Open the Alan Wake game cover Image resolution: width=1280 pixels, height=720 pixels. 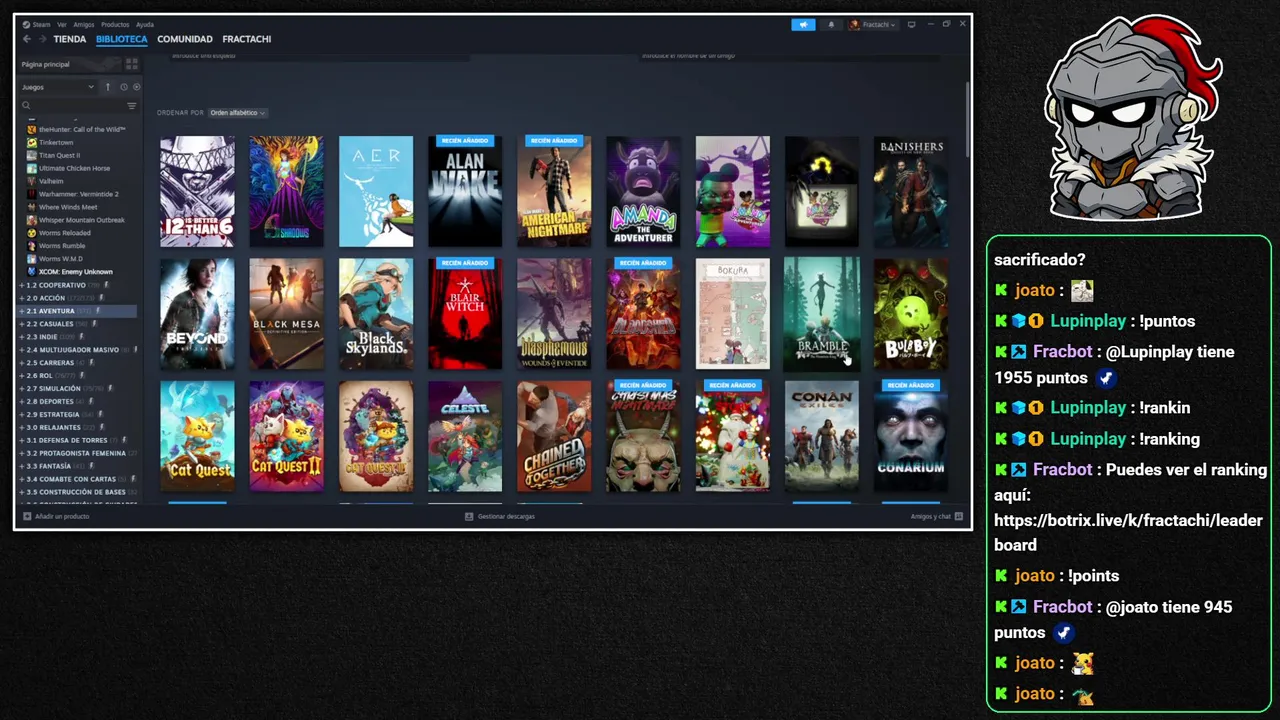click(465, 191)
